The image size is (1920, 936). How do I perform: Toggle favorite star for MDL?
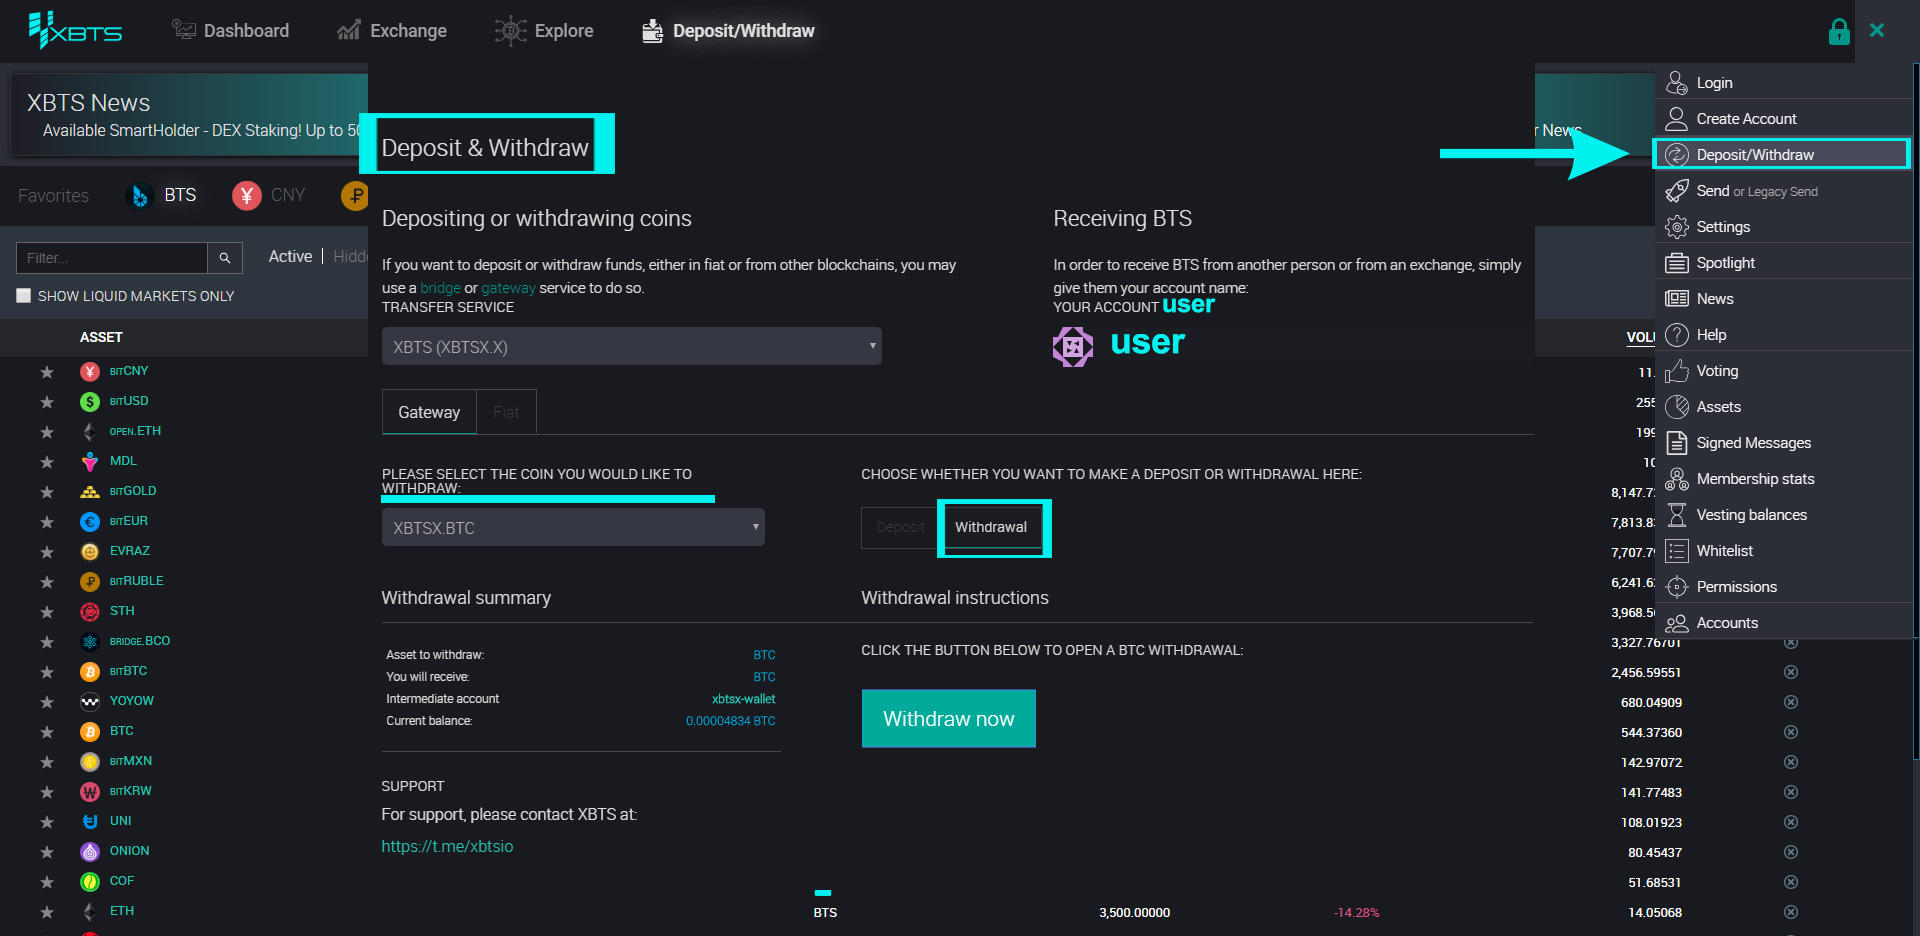point(46,462)
